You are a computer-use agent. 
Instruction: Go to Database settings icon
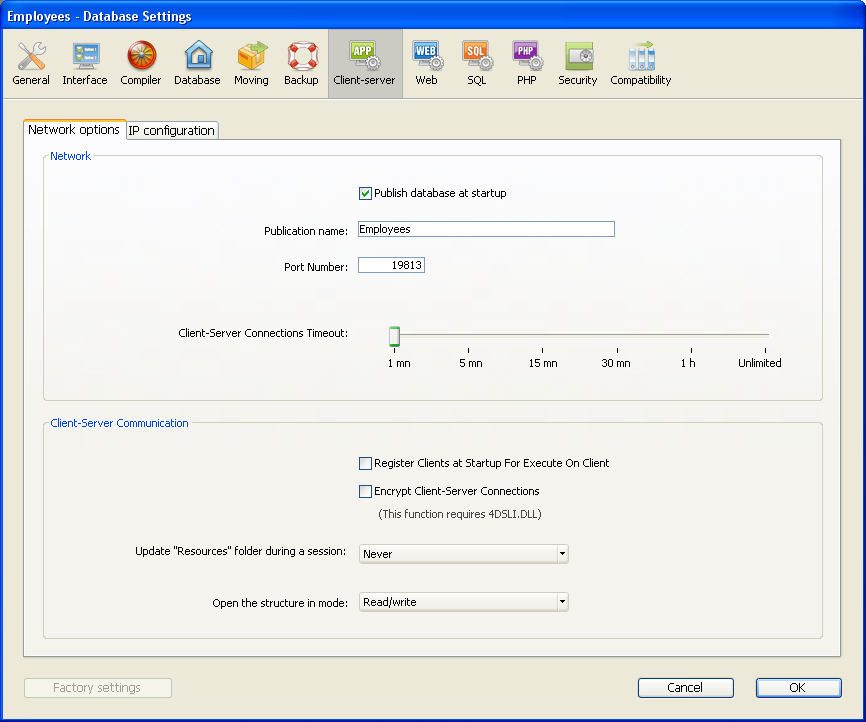point(197,64)
